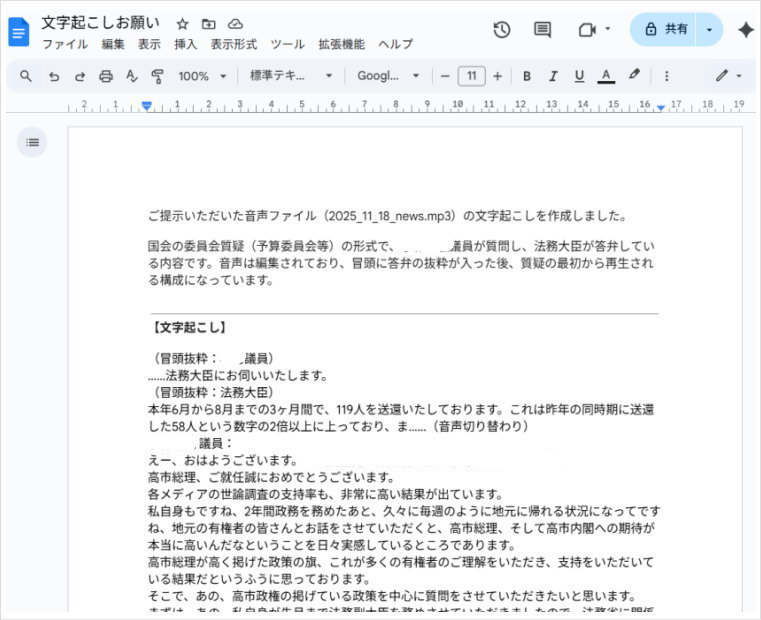
Task: Star this document
Action: tap(182, 23)
